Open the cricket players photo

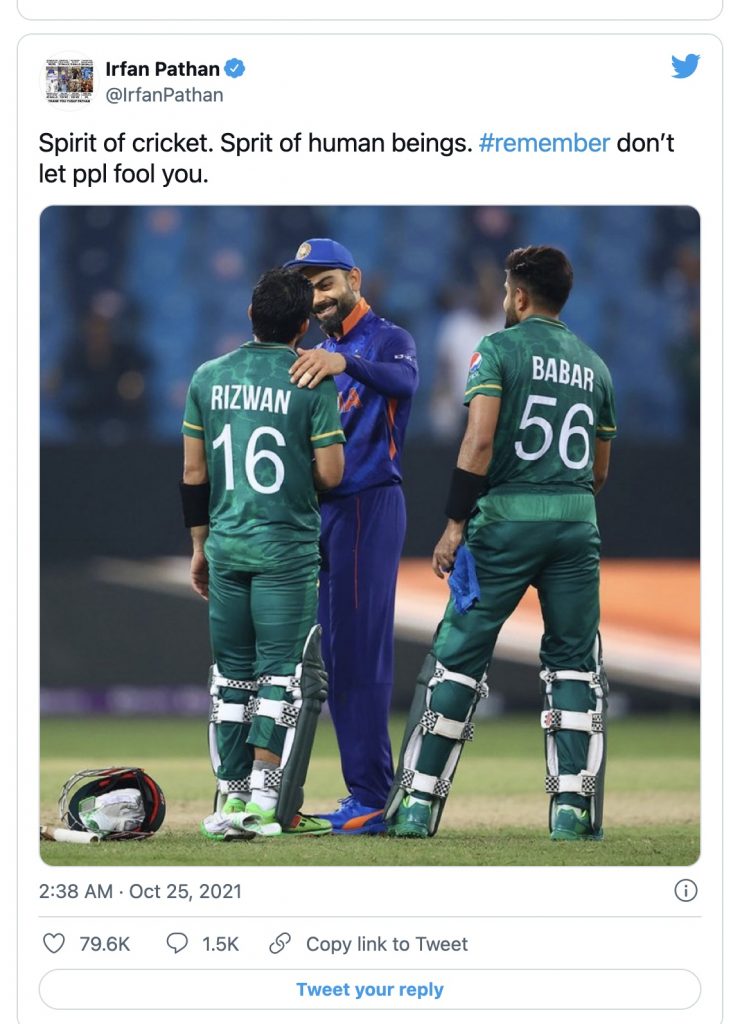(x=370, y=536)
